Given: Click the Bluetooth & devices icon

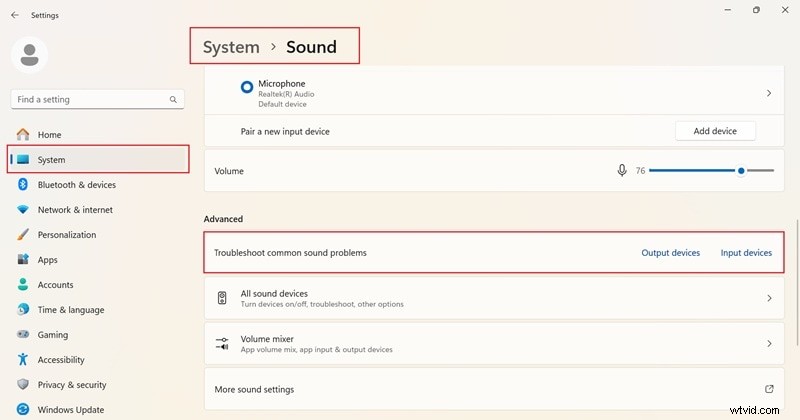Looking at the screenshot, I should point(22,185).
